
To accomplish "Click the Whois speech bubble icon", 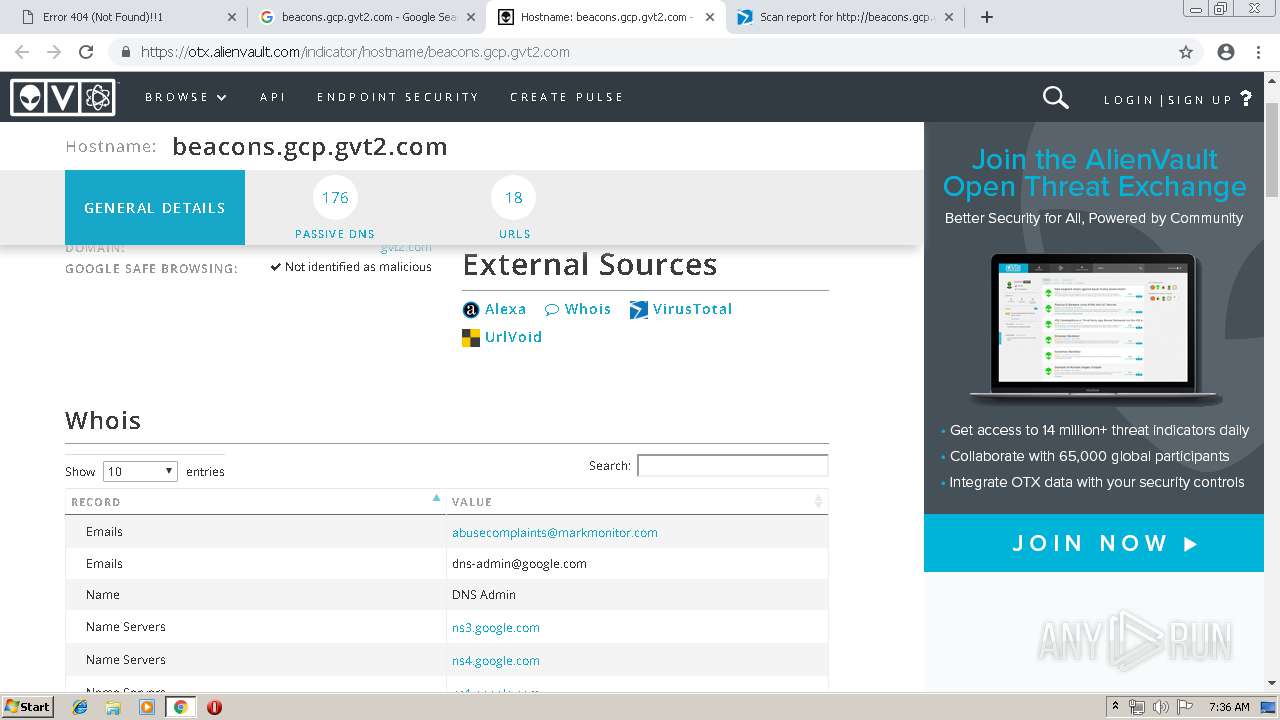I will (552, 310).
